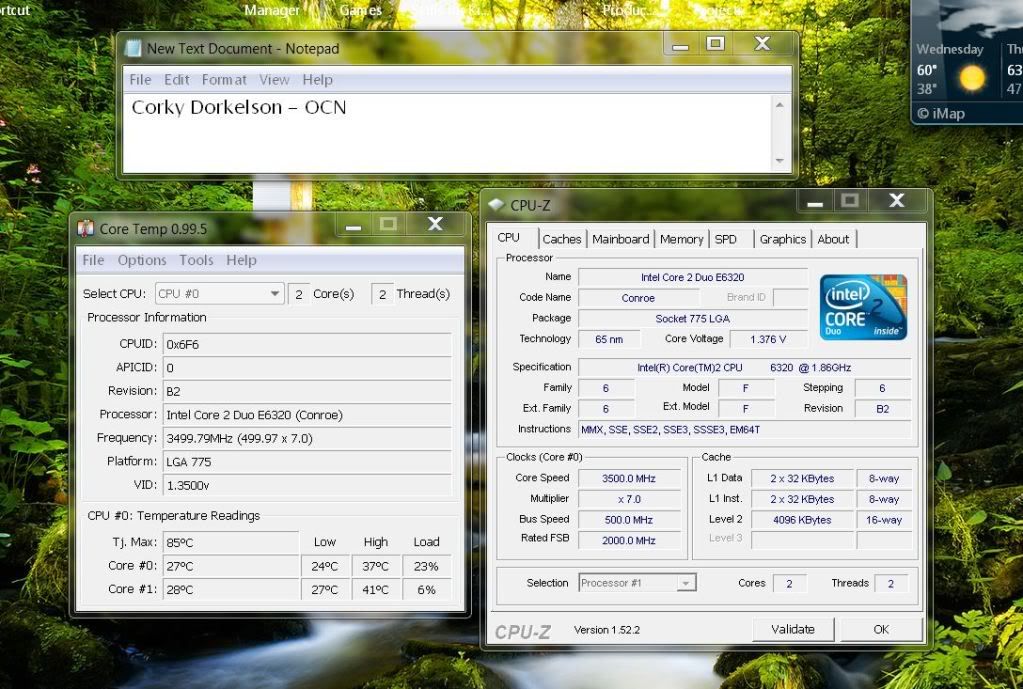The image size is (1023, 689).
Task: Click the Instructions list MMX, SSE, SSE2
Action: 744,429
